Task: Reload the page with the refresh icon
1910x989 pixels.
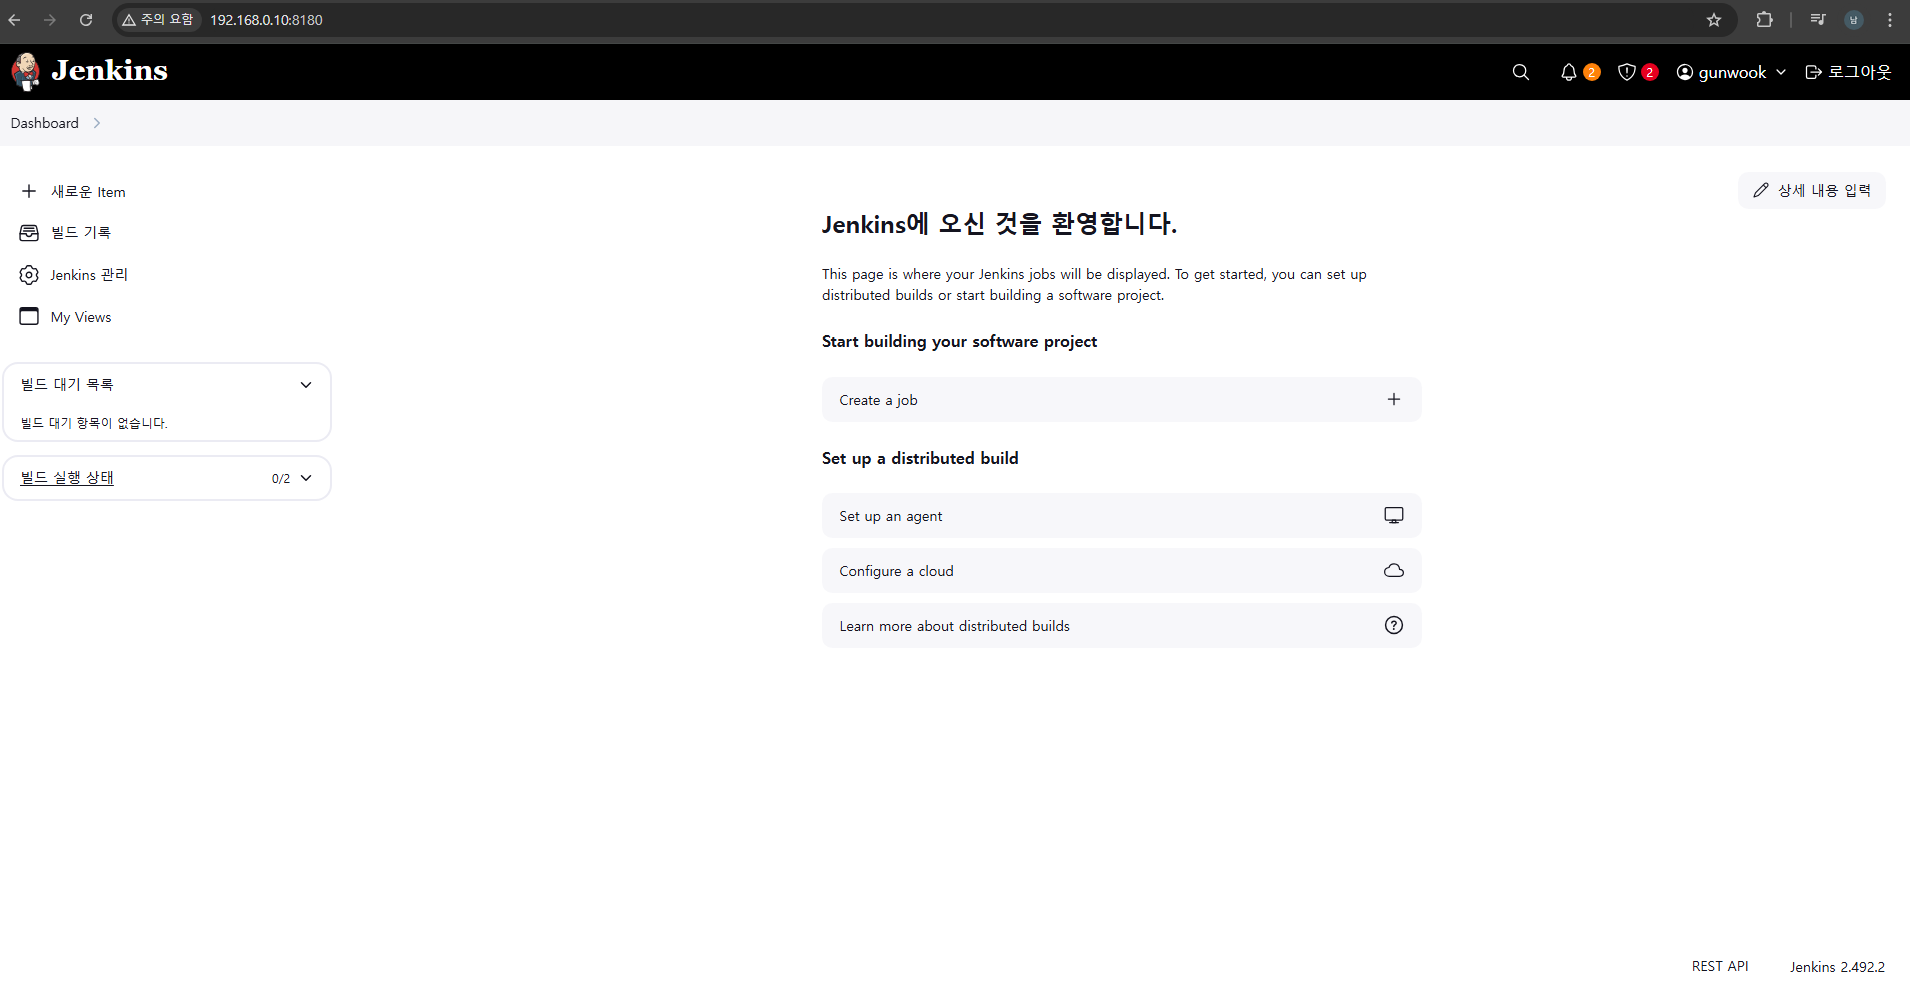Action: pos(86,20)
